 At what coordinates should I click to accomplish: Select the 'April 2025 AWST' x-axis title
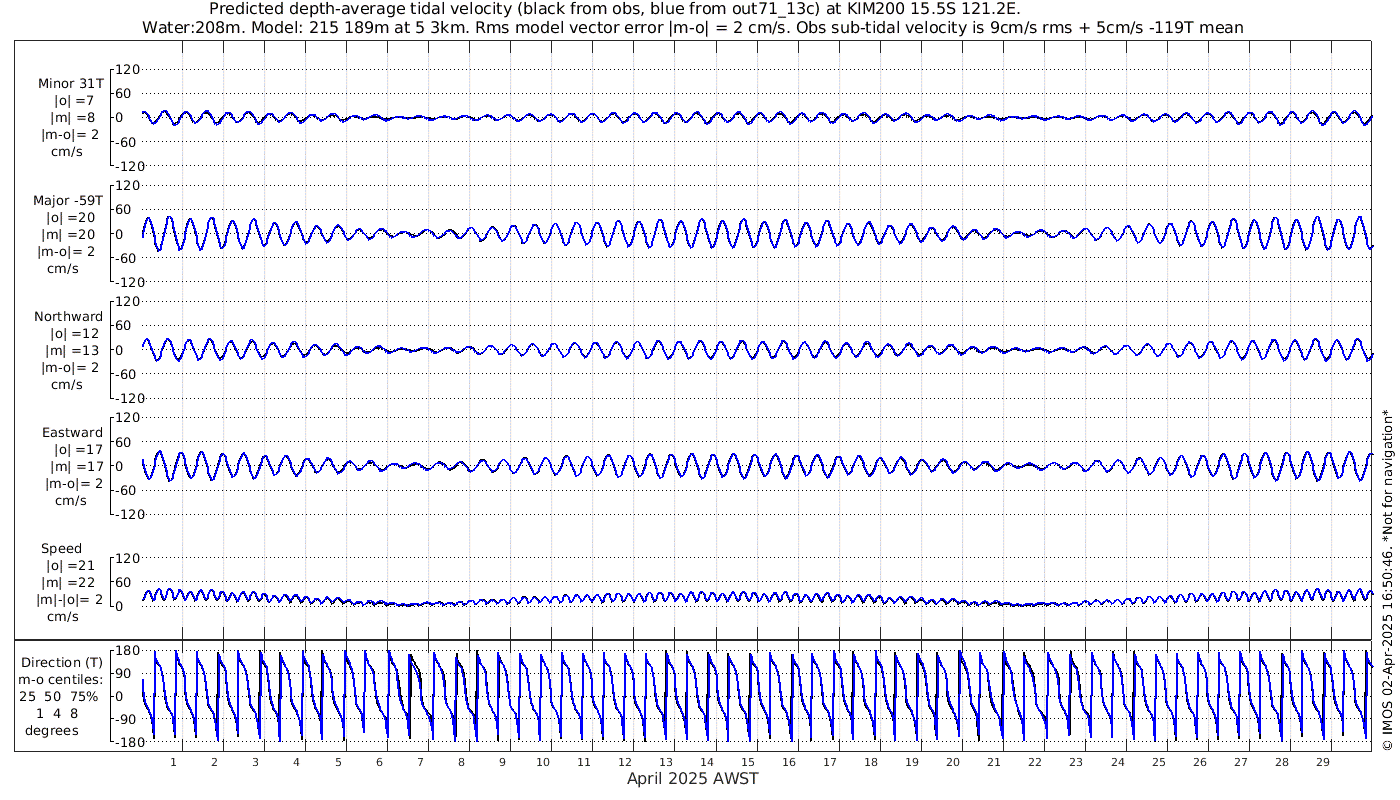(x=692, y=778)
